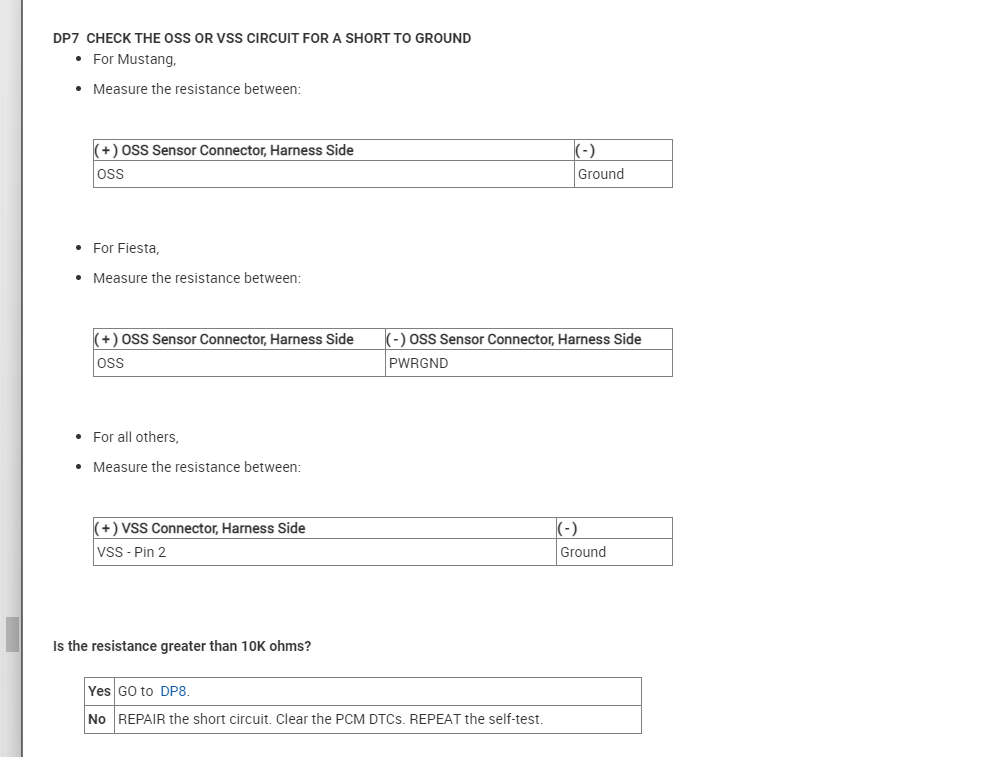This screenshot has height=757, width=989.
Task: Click the "(-)" header in the VSS table
Action: click(x=568, y=528)
